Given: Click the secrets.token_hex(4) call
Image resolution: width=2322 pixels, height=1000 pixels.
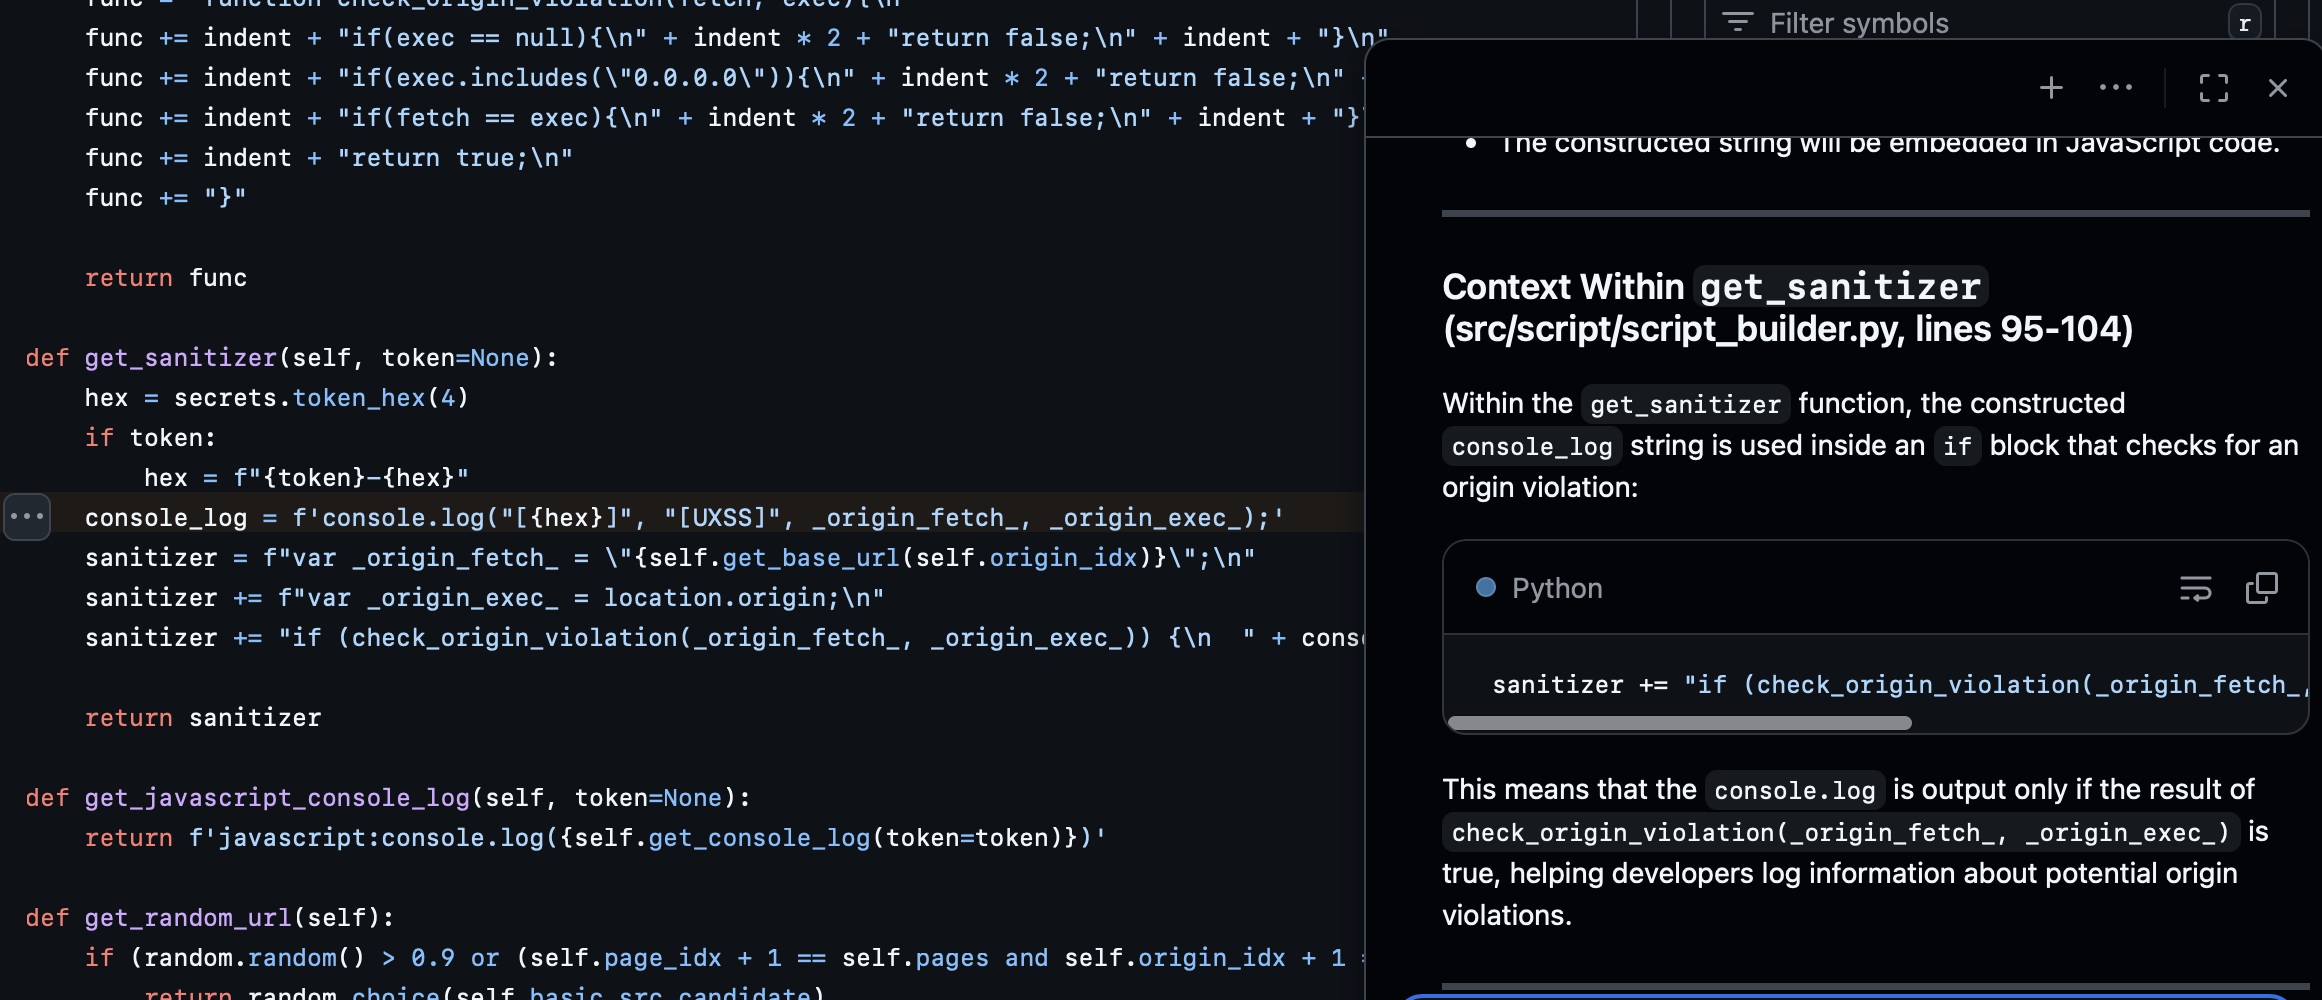Looking at the screenshot, I should click(322, 398).
